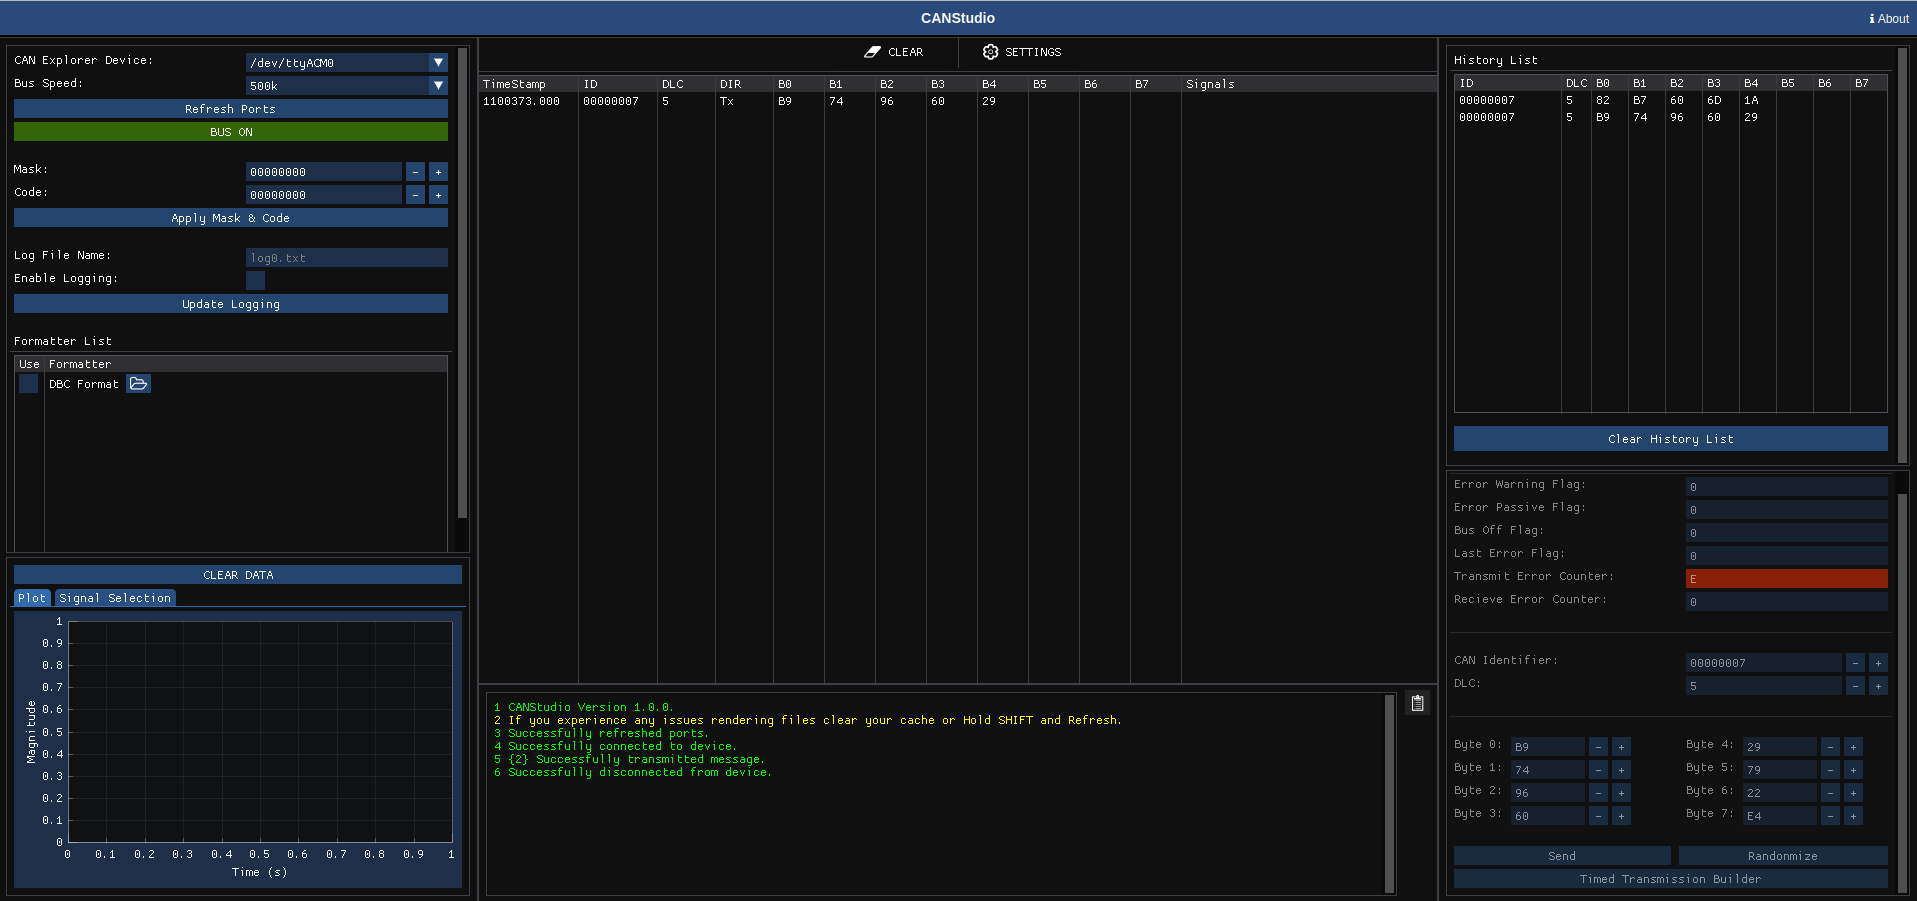Click the red Transmit Error Counter field
This screenshot has width=1917, height=901.
click(x=1786, y=578)
